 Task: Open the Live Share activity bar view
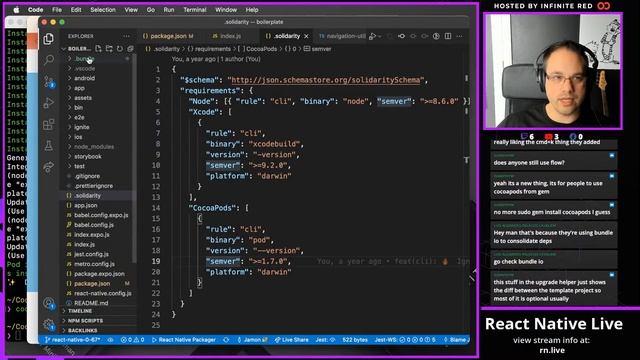(49, 167)
